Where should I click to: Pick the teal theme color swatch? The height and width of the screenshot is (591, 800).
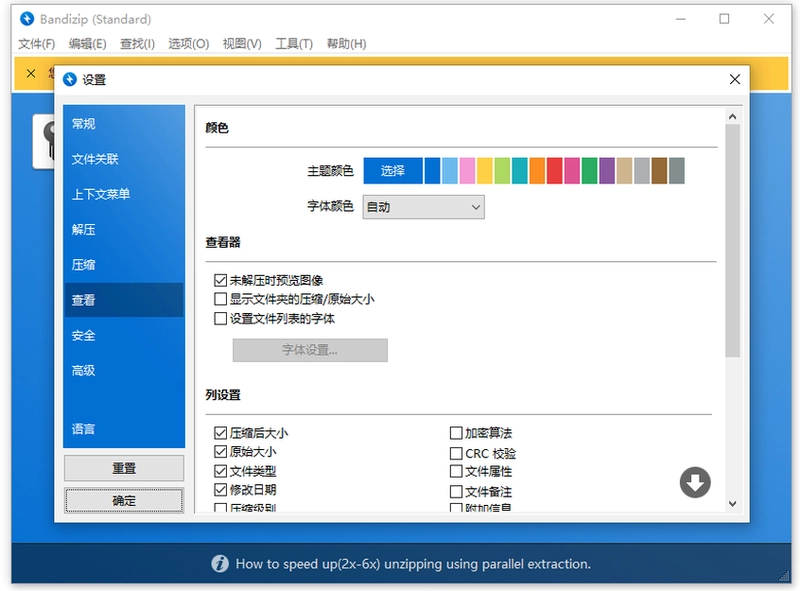click(x=519, y=170)
